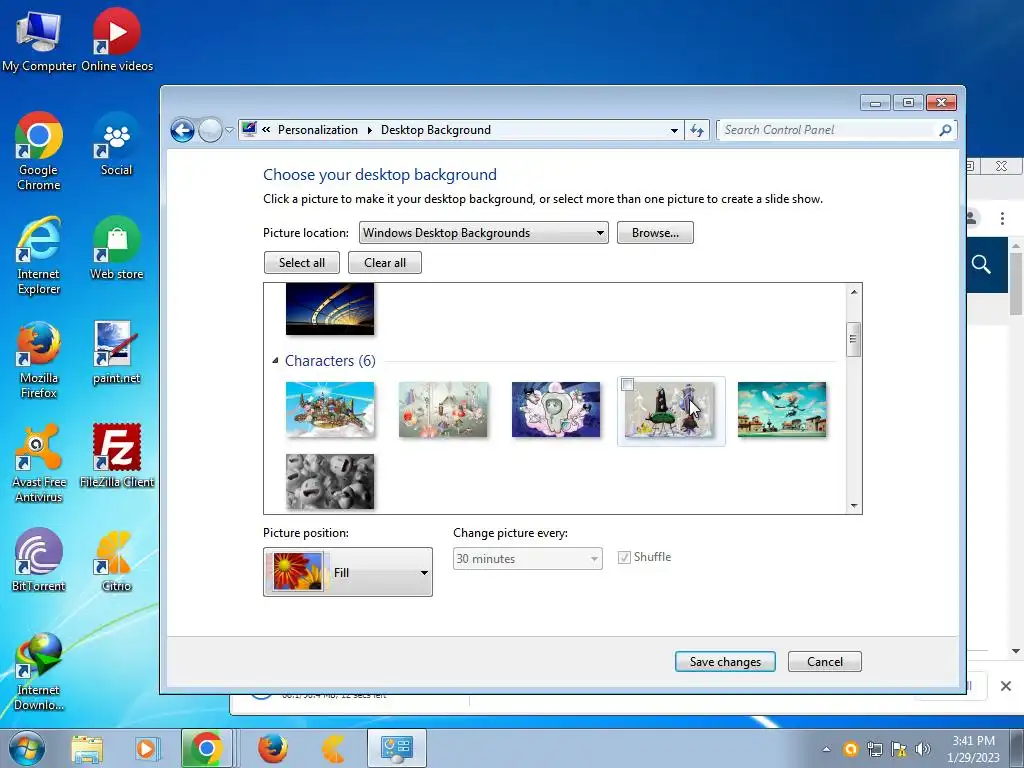
Task: Collapse the Characters (6) group
Action: [275, 360]
